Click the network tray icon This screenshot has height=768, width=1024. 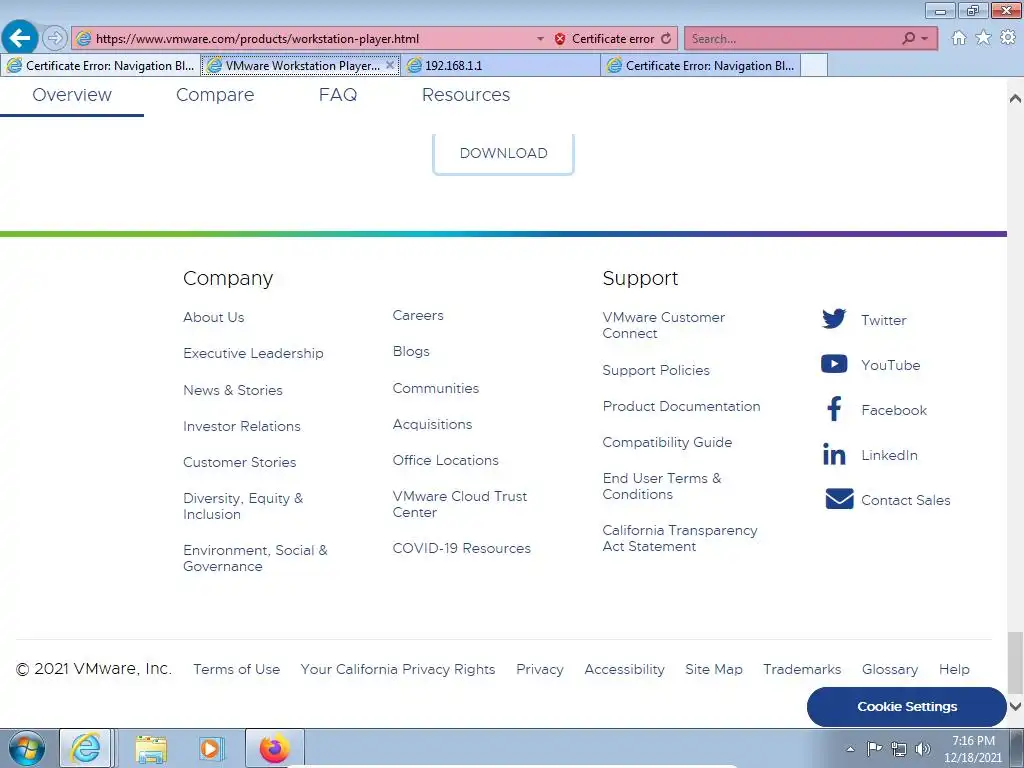click(x=899, y=749)
